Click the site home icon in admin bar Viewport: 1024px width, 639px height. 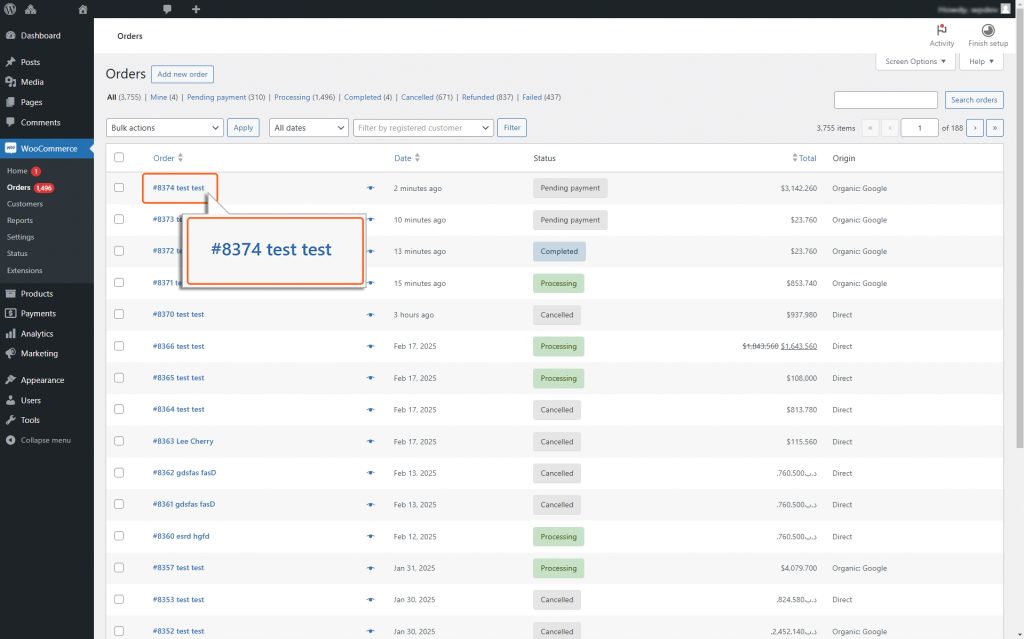[x=82, y=9]
